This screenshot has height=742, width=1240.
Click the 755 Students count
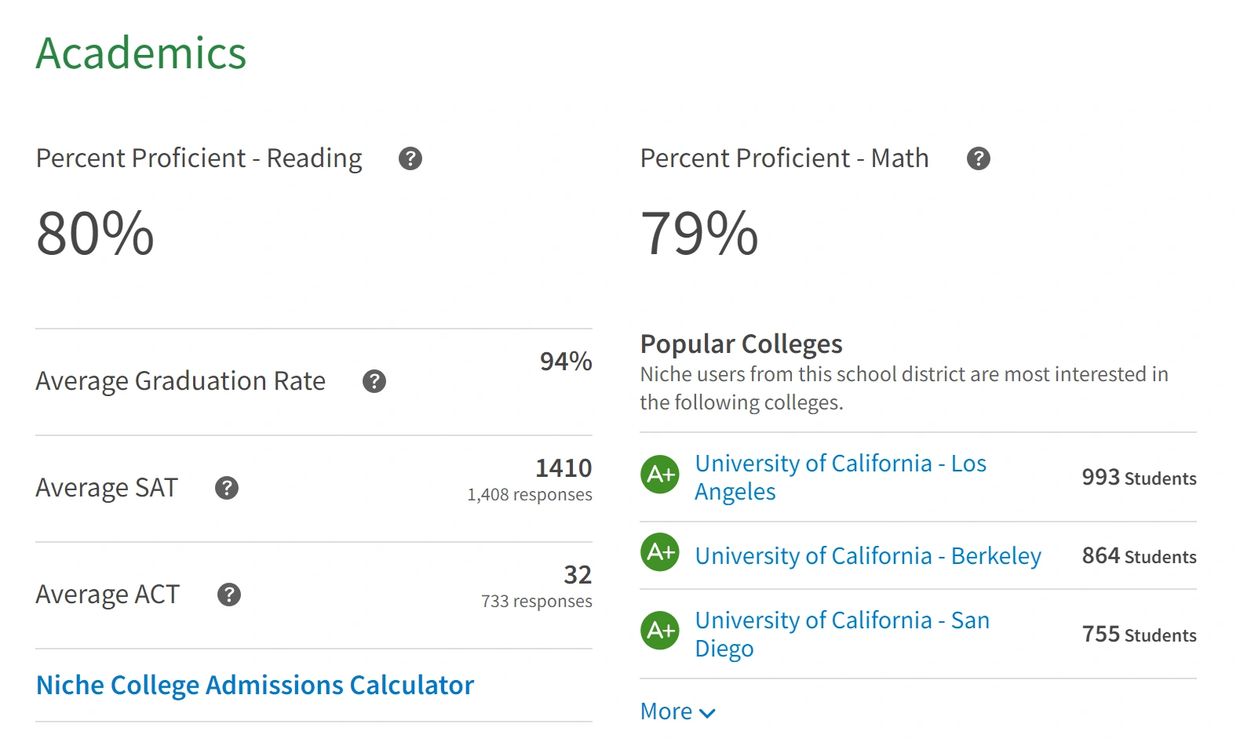(x=1139, y=634)
